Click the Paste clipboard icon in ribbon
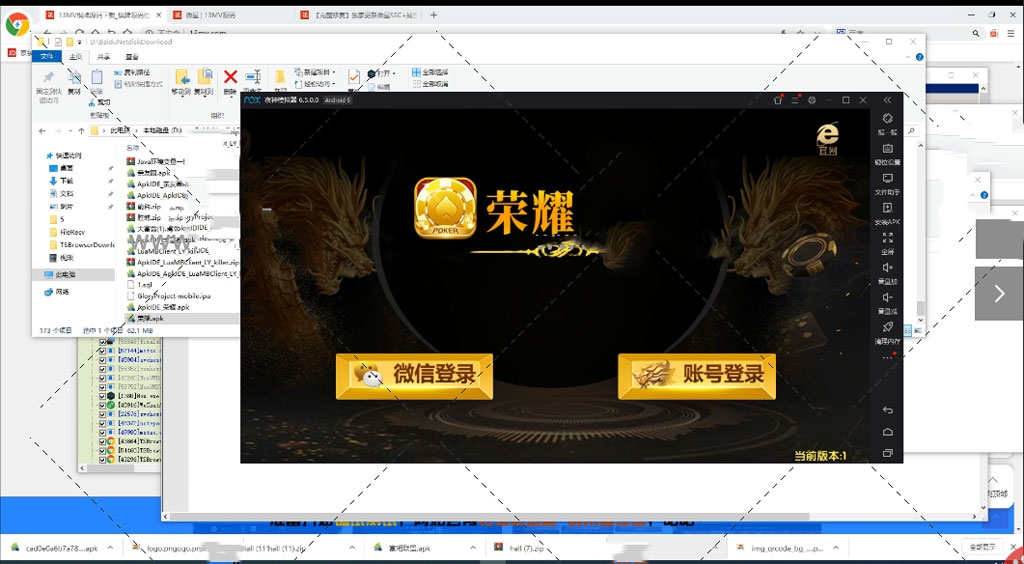Image resolution: width=1024 pixels, height=564 pixels. (96, 77)
